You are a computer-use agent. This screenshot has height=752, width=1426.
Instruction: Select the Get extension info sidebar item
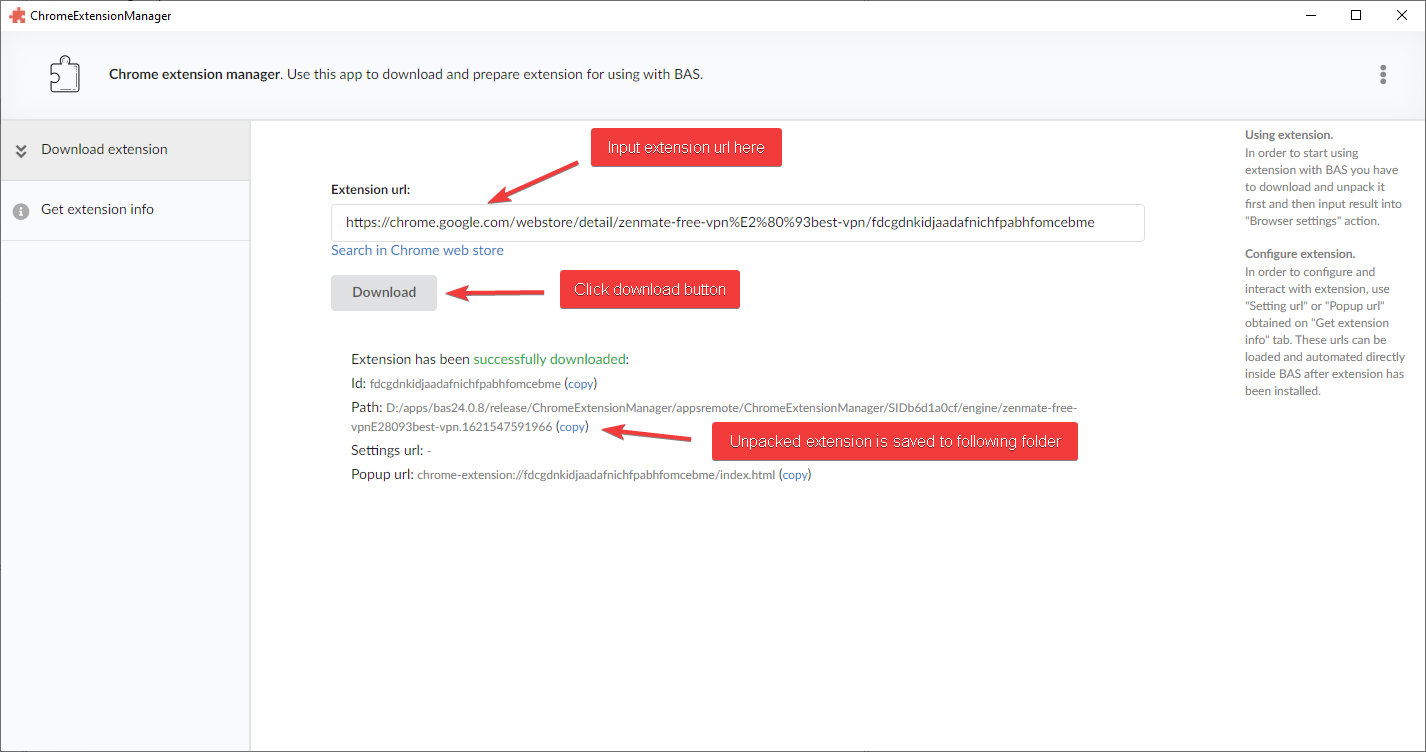[97, 209]
